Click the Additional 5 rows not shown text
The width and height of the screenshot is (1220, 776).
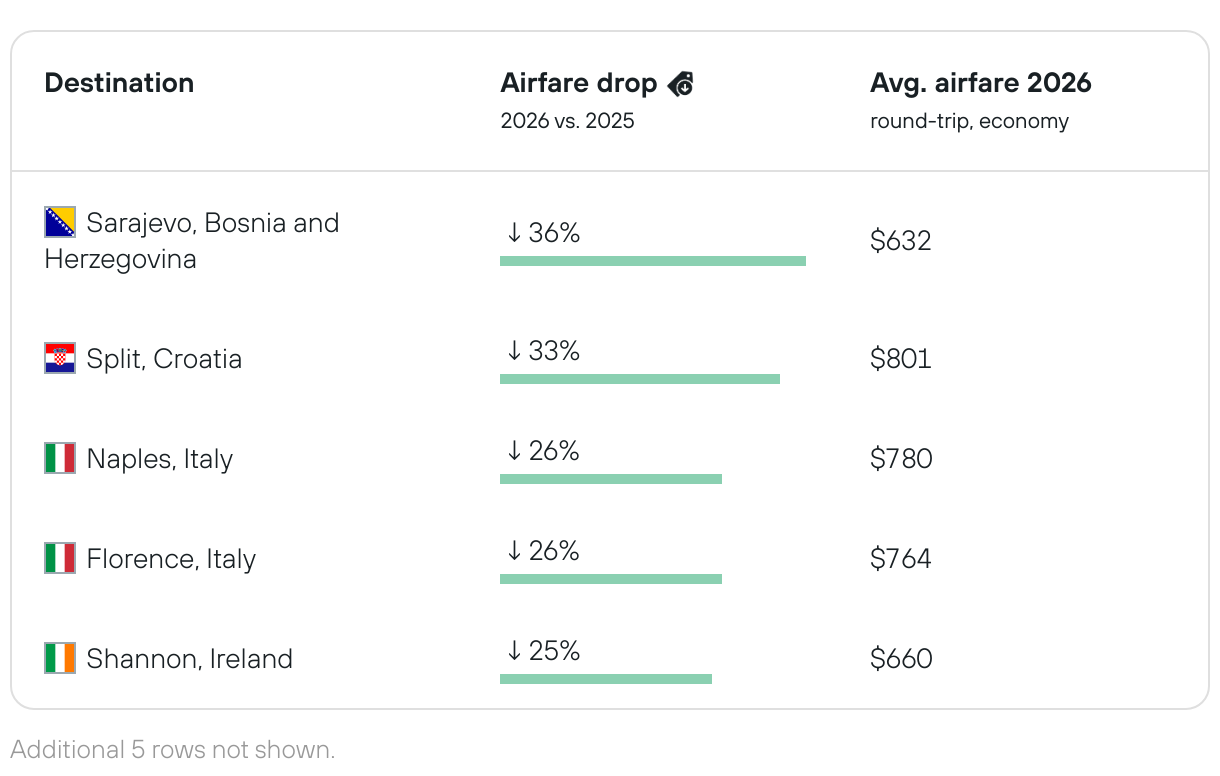pyautogui.click(x=173, y=750)
